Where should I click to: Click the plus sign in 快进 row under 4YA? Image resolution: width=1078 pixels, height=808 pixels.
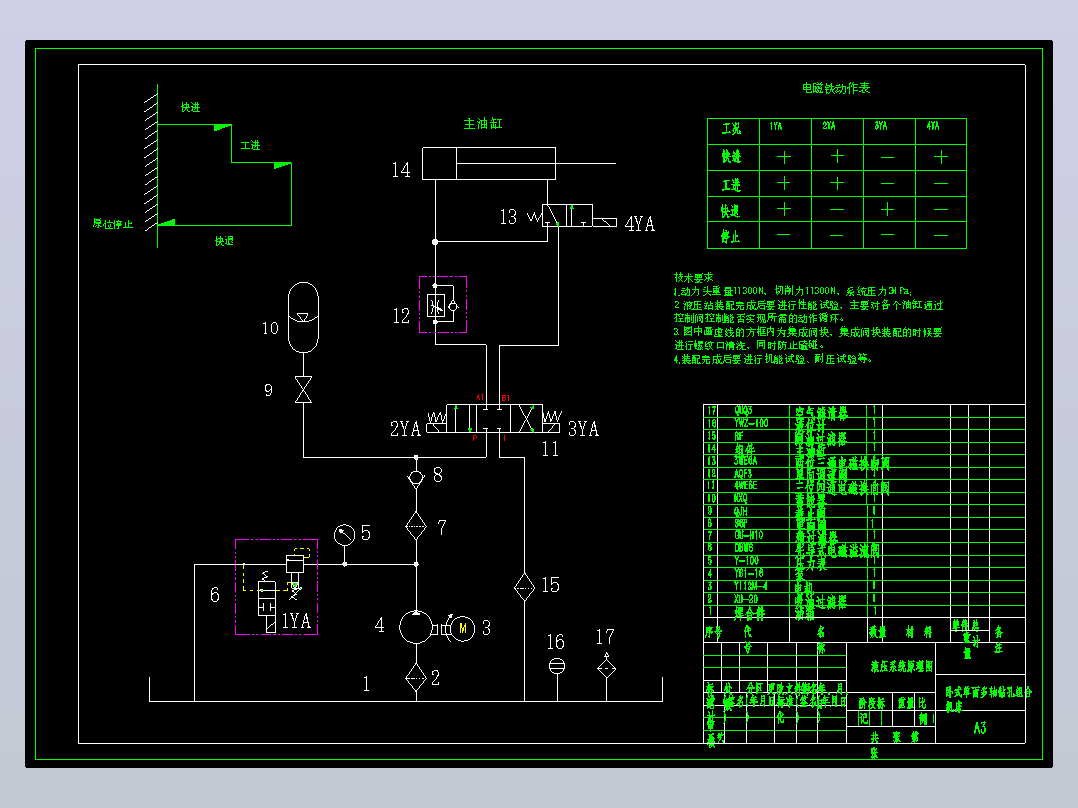coord(940,157)
